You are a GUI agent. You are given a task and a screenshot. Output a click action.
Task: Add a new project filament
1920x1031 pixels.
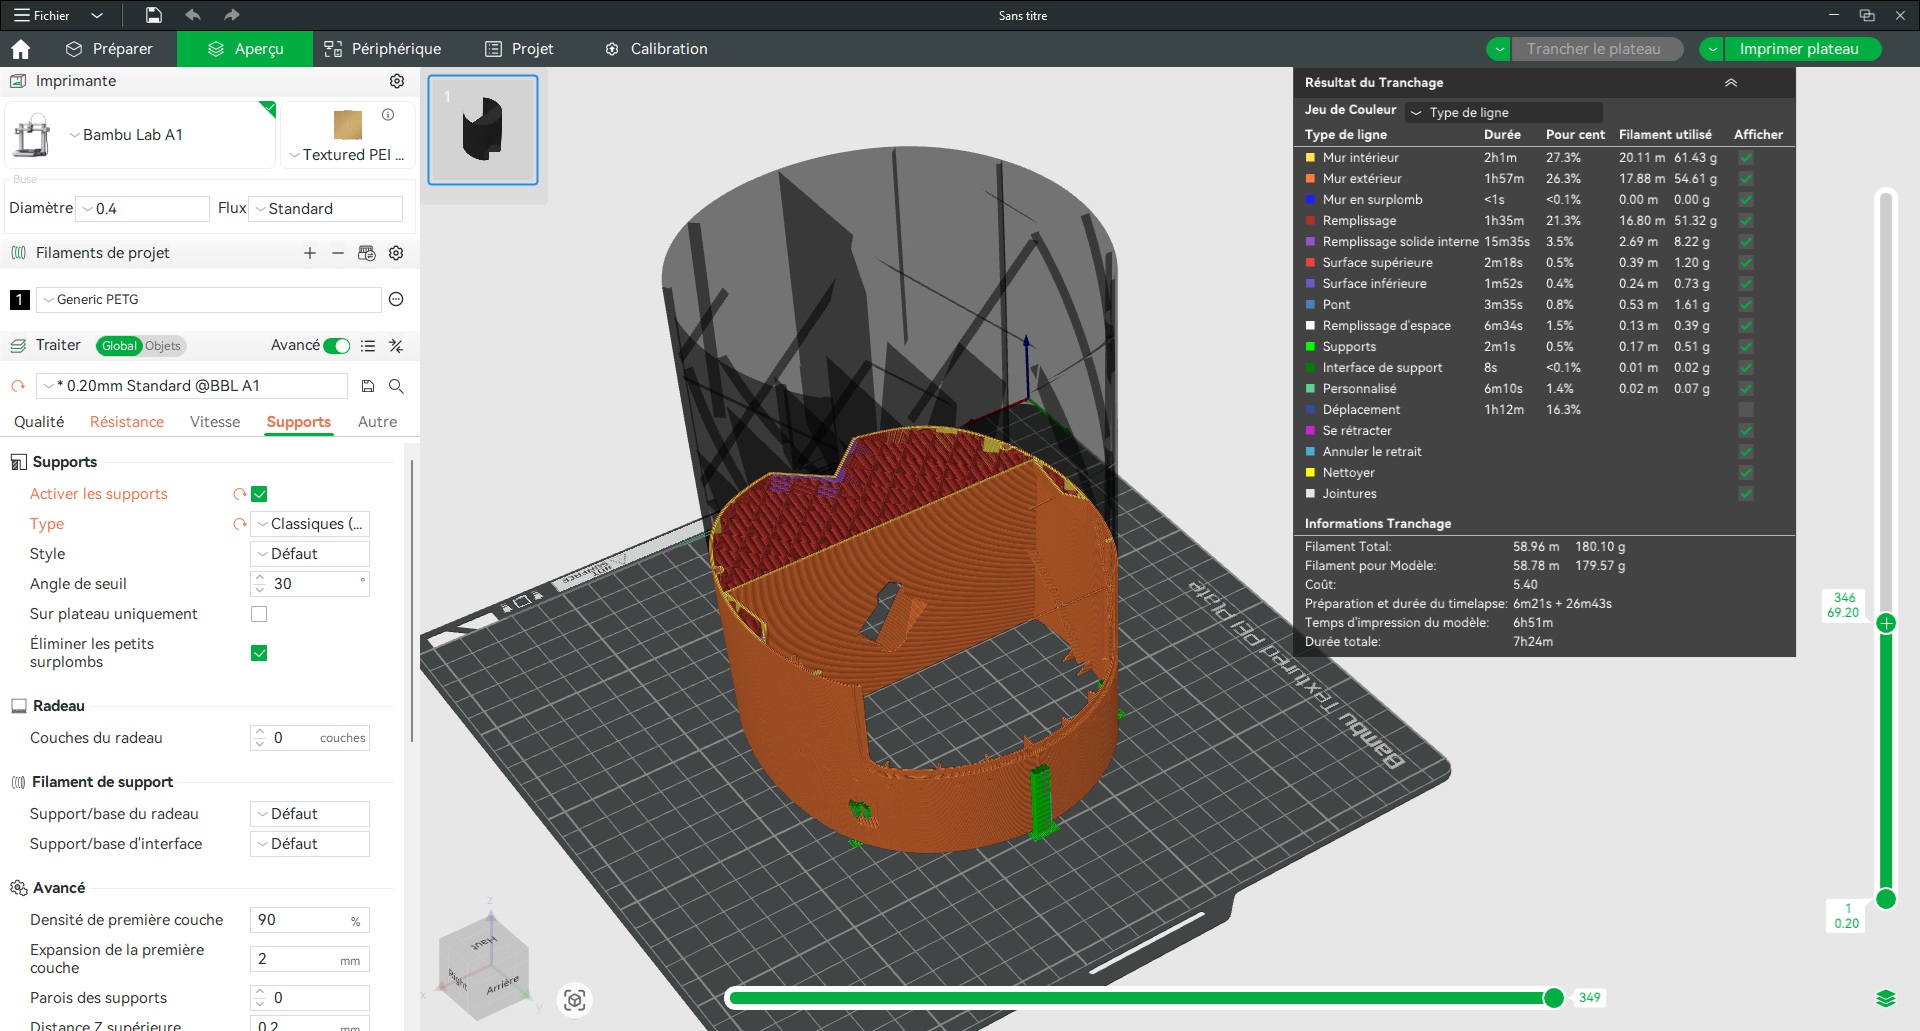coord(310,253)
